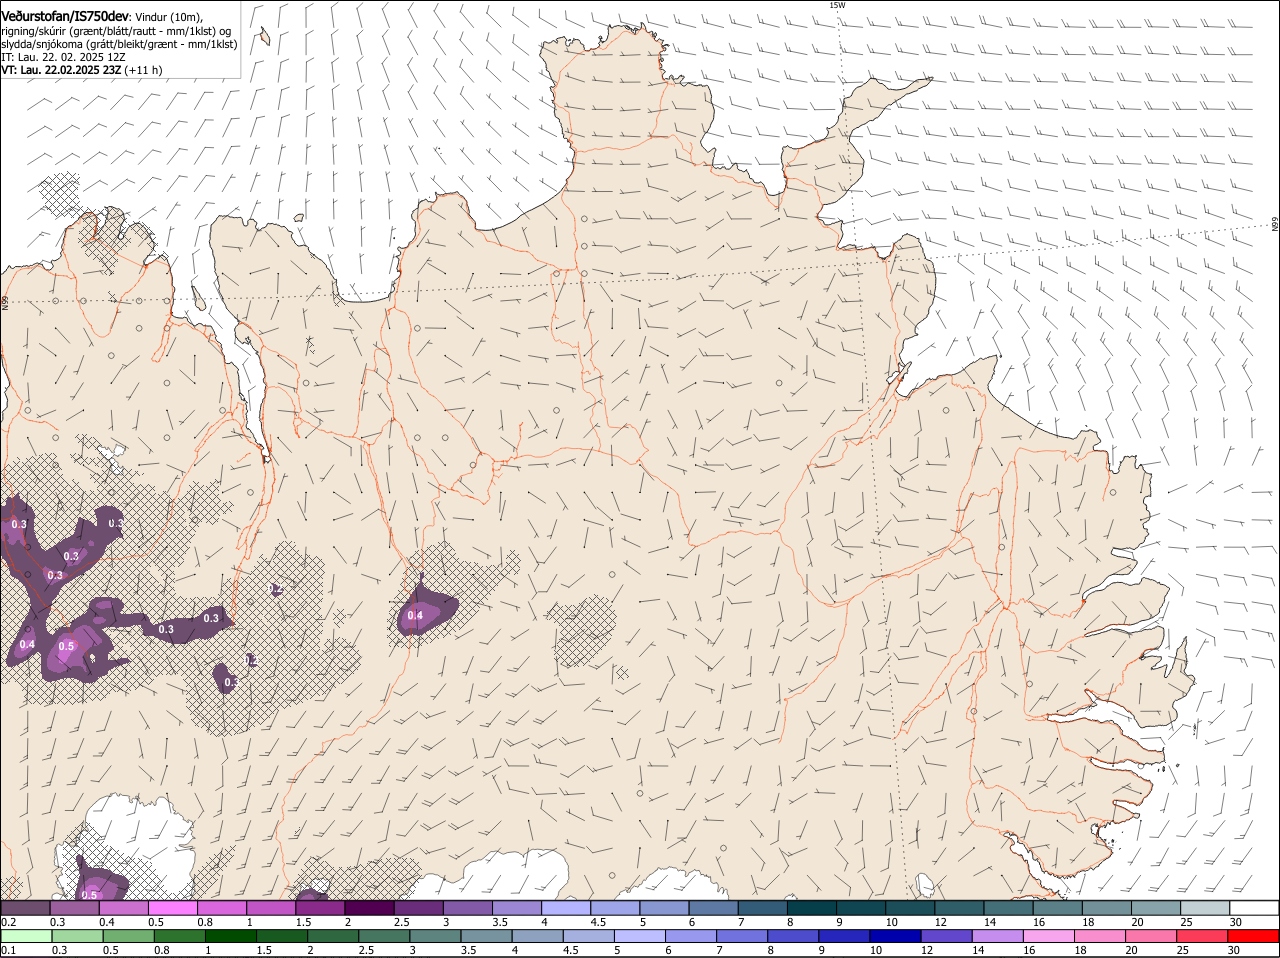Click the IT: Lau. 22. 02. 2025 12Z line

(x=63, y=57)
